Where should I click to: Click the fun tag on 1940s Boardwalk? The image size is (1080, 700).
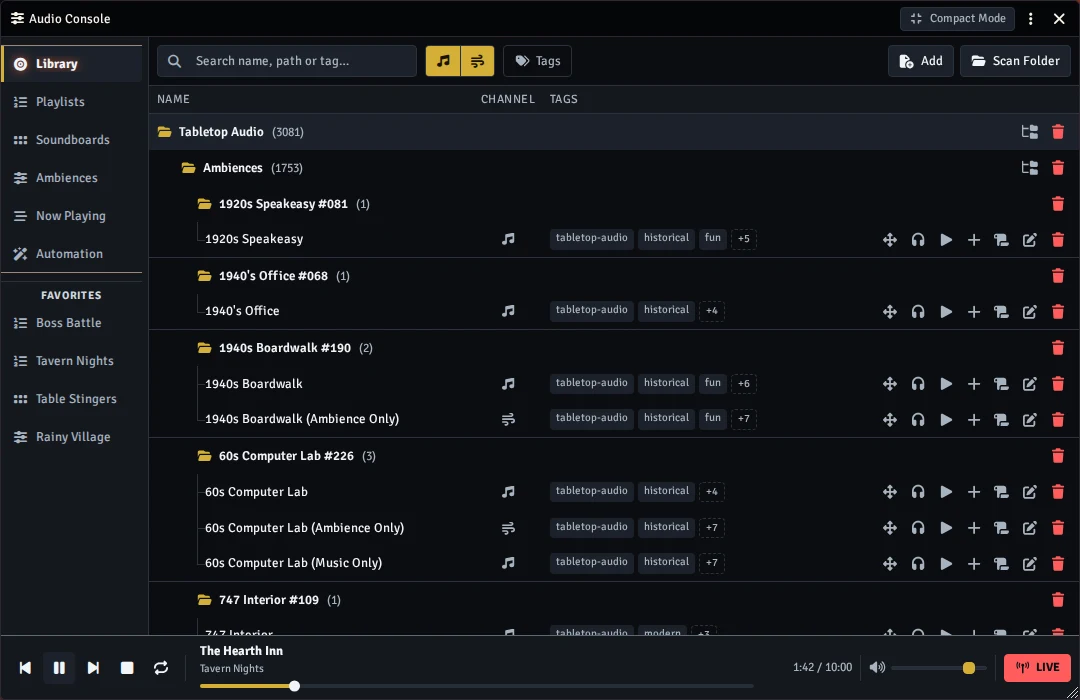click(712, 383)
